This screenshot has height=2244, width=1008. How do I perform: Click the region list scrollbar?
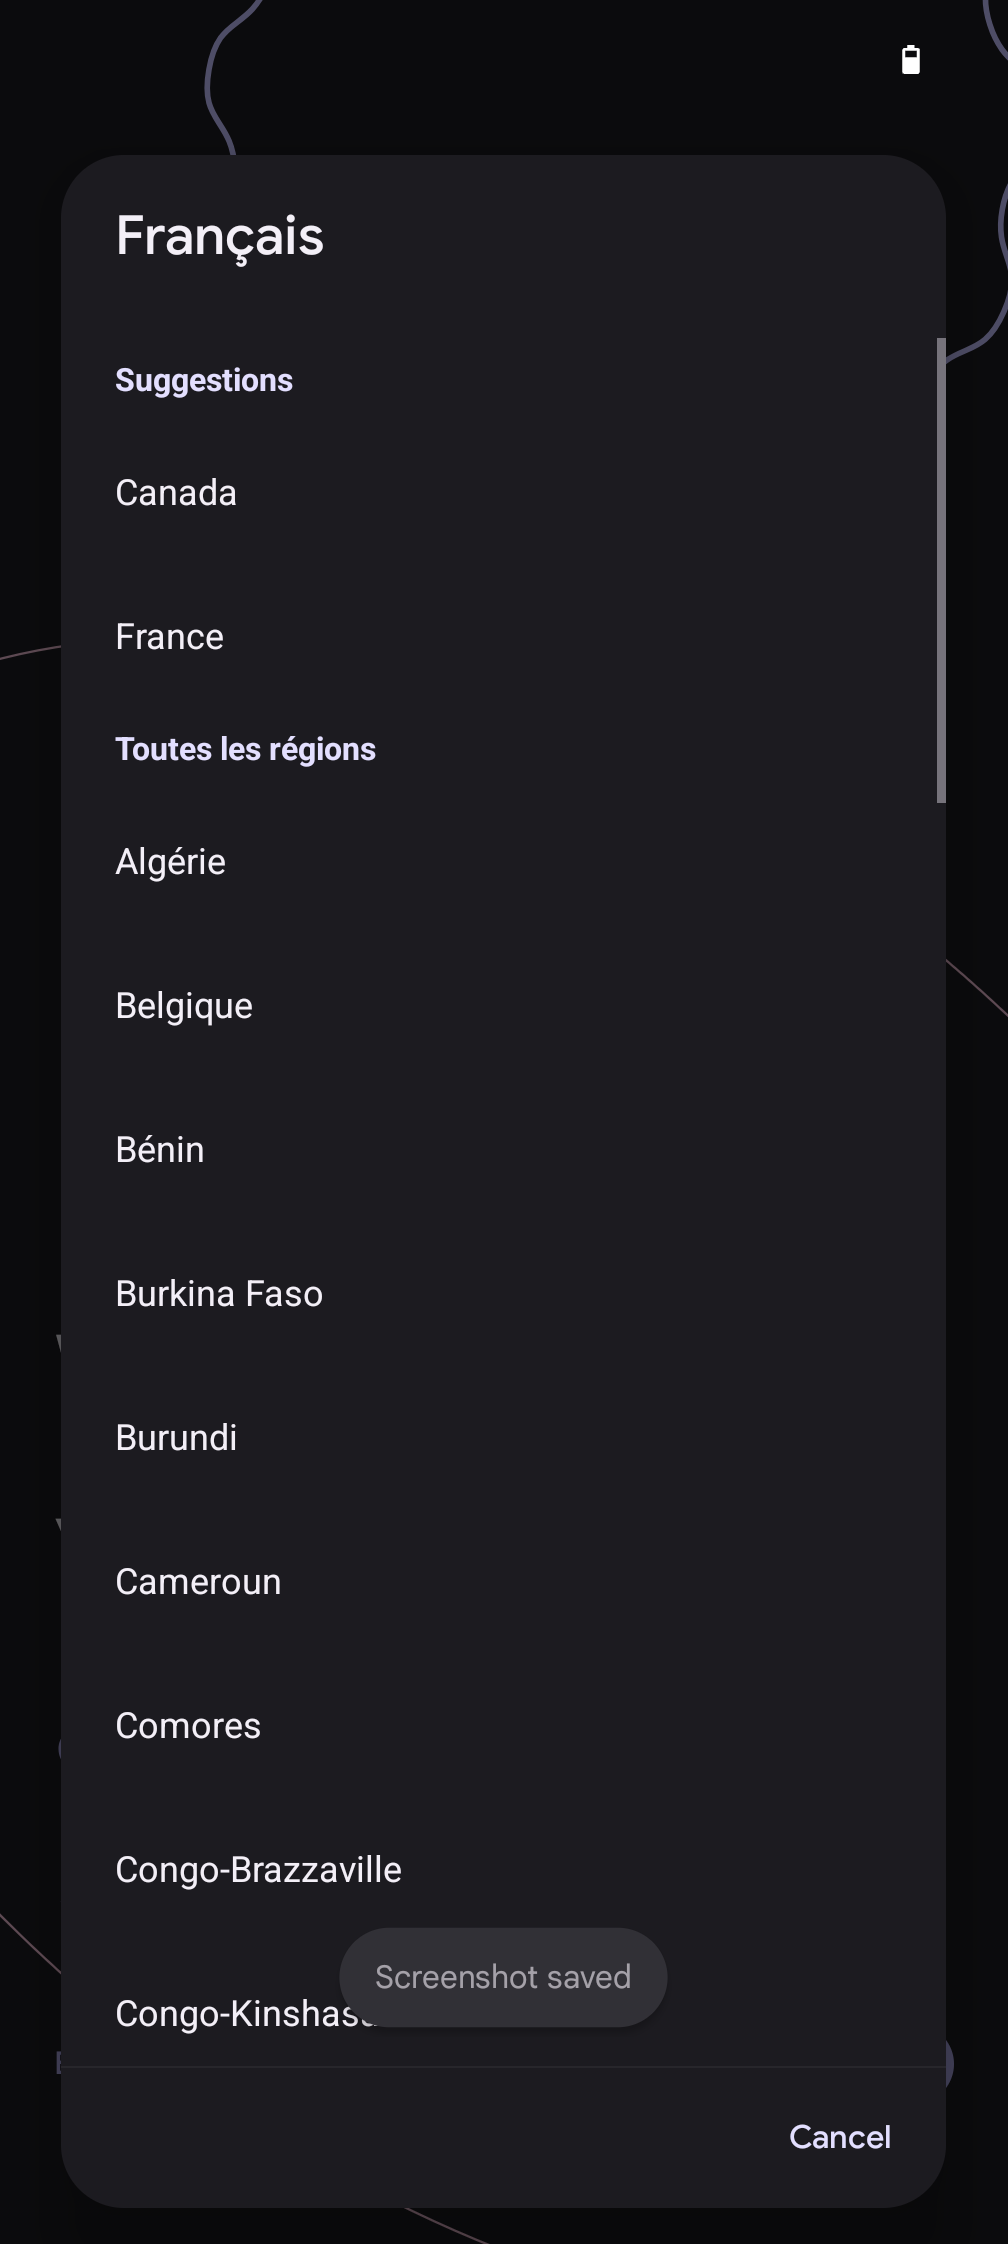tap(940, 570)
